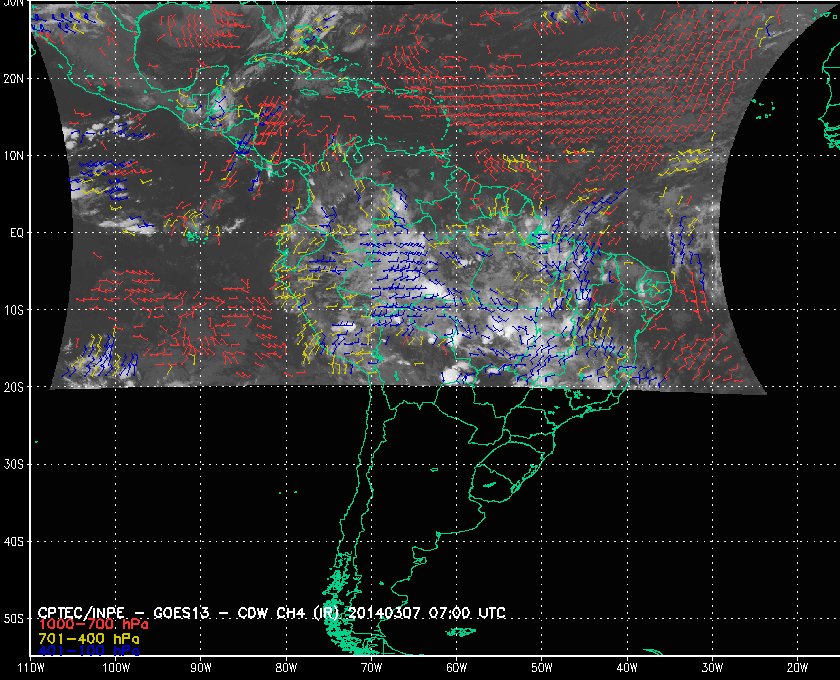Click the CPTEC/INPE GOES13 title caption

tap(272, 612)
